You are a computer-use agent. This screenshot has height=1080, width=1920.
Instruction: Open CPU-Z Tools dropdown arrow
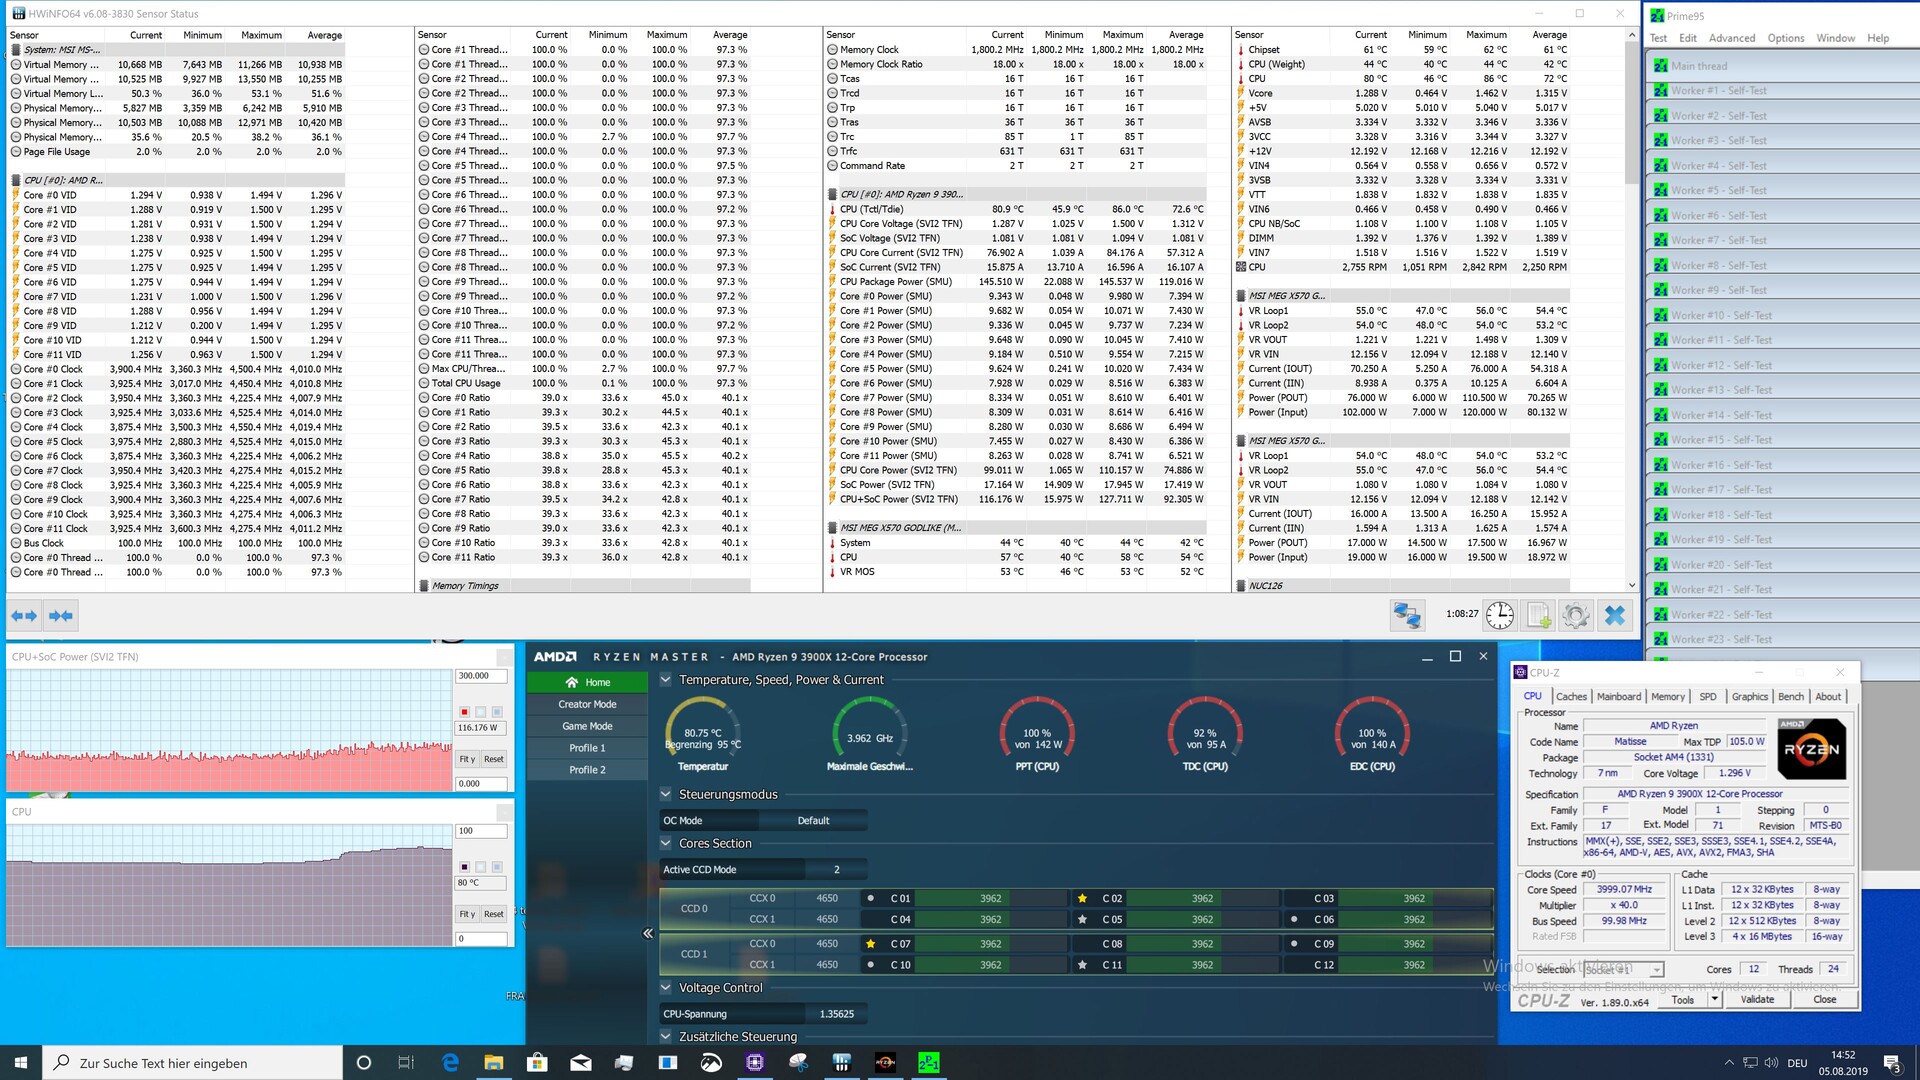point(1714,999)
